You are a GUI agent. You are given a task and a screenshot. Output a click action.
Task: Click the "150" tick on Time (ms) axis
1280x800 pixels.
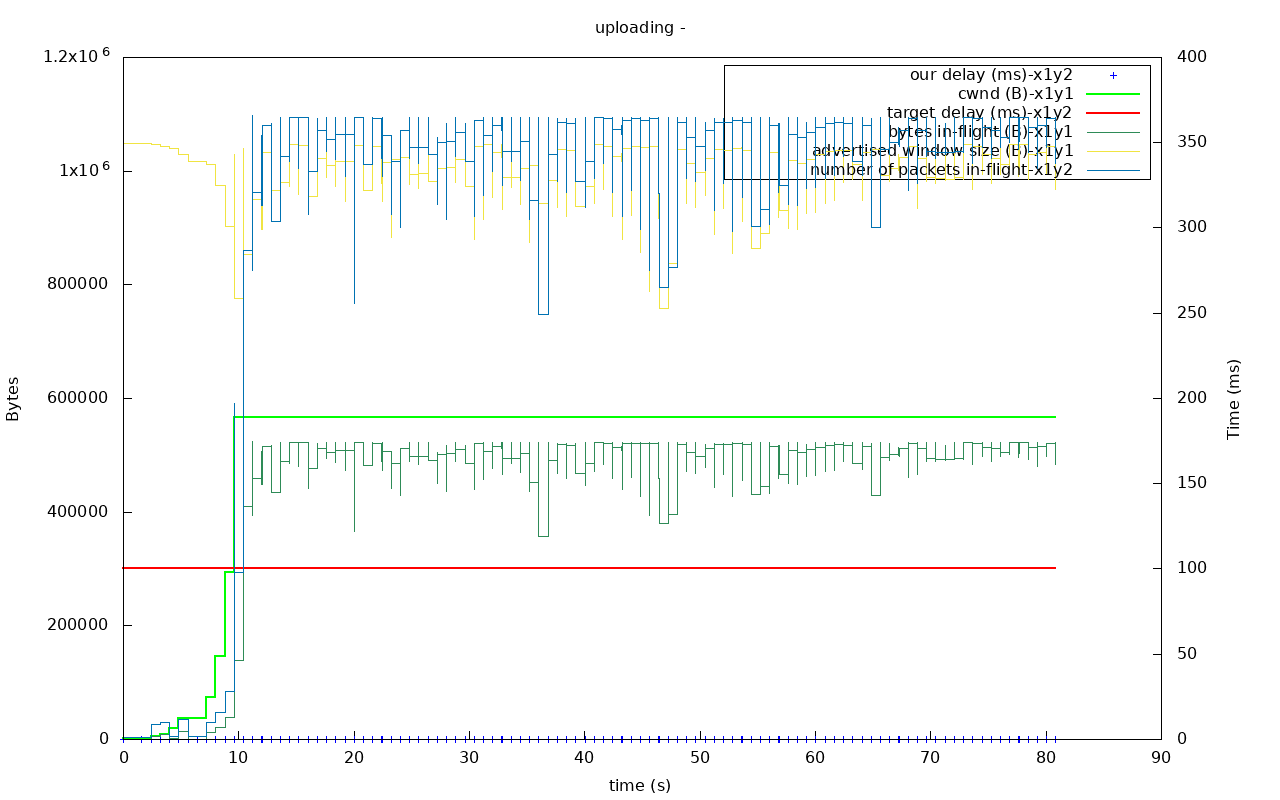1194,483
